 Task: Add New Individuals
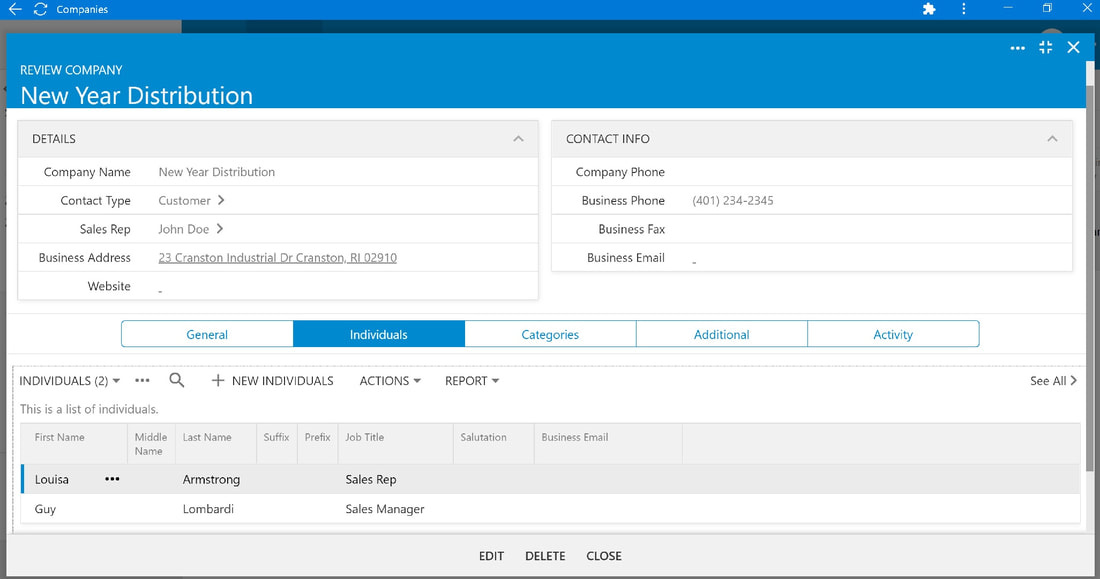tap(272, 380)
